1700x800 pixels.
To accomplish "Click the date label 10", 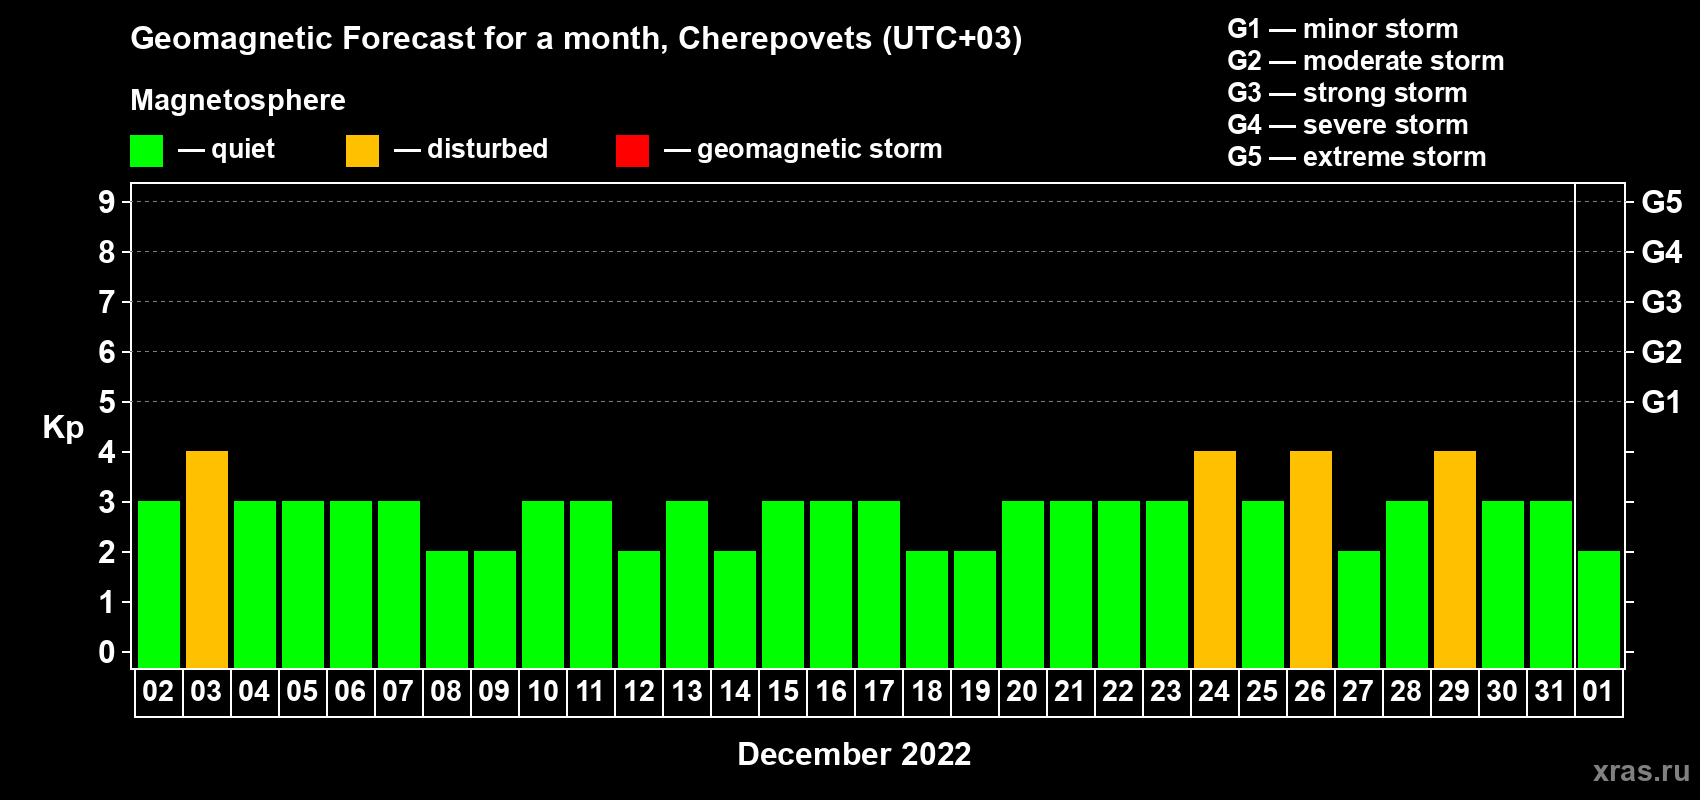I will coord(542,692).
